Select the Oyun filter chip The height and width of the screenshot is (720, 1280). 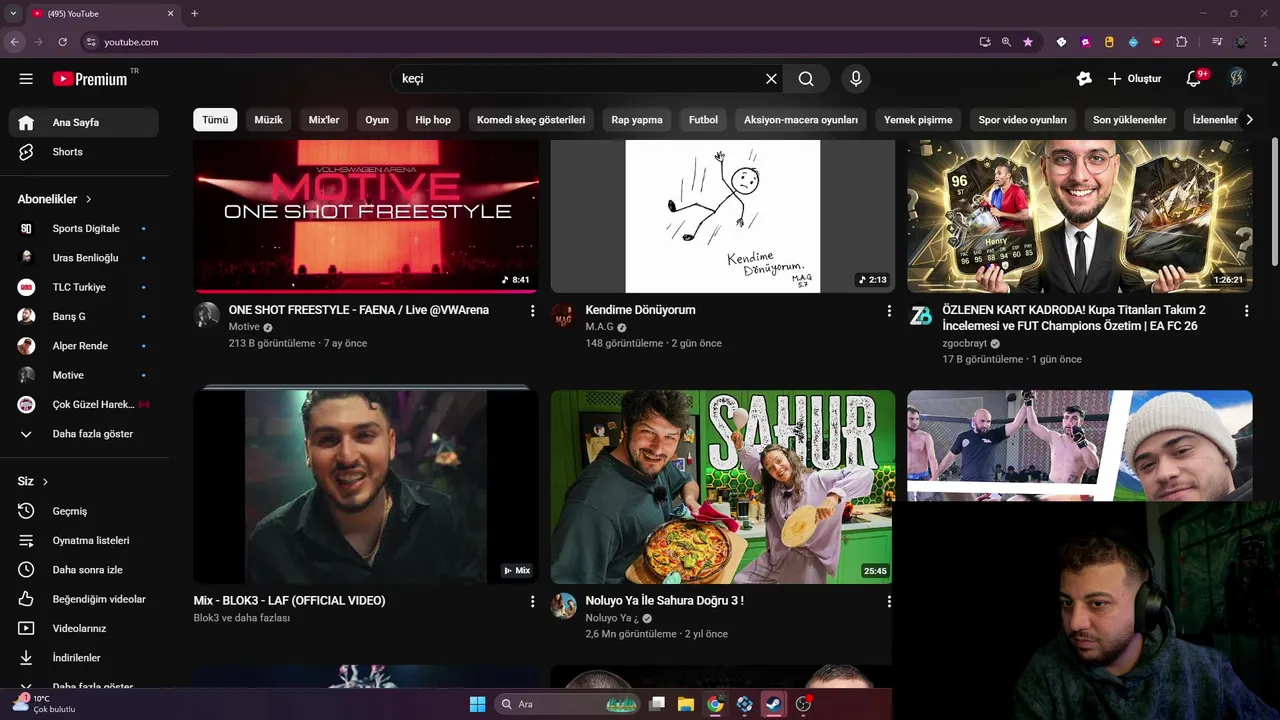(x=377, y=120)
